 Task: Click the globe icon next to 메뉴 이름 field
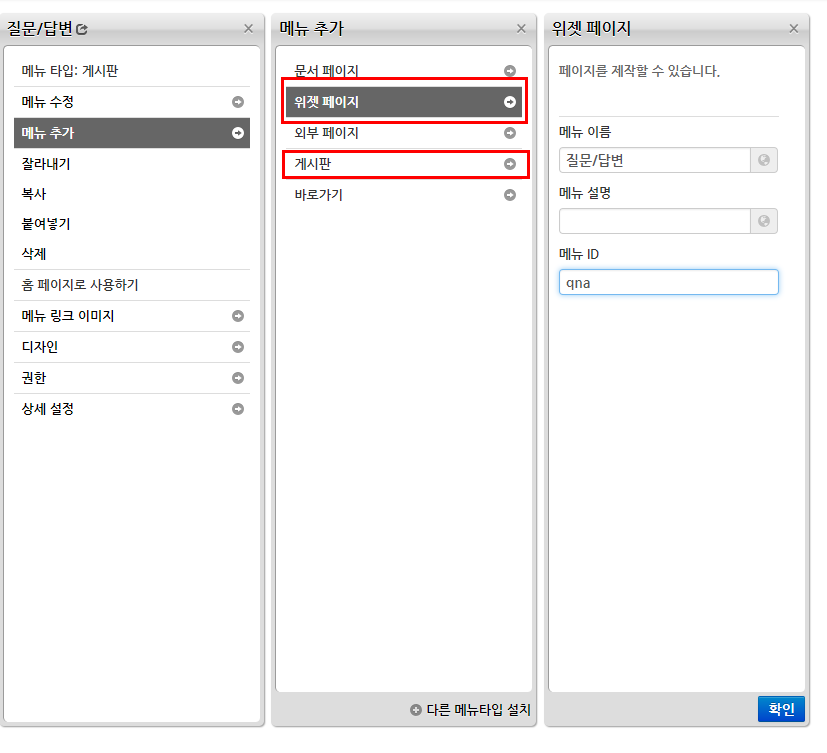point(763,160)
